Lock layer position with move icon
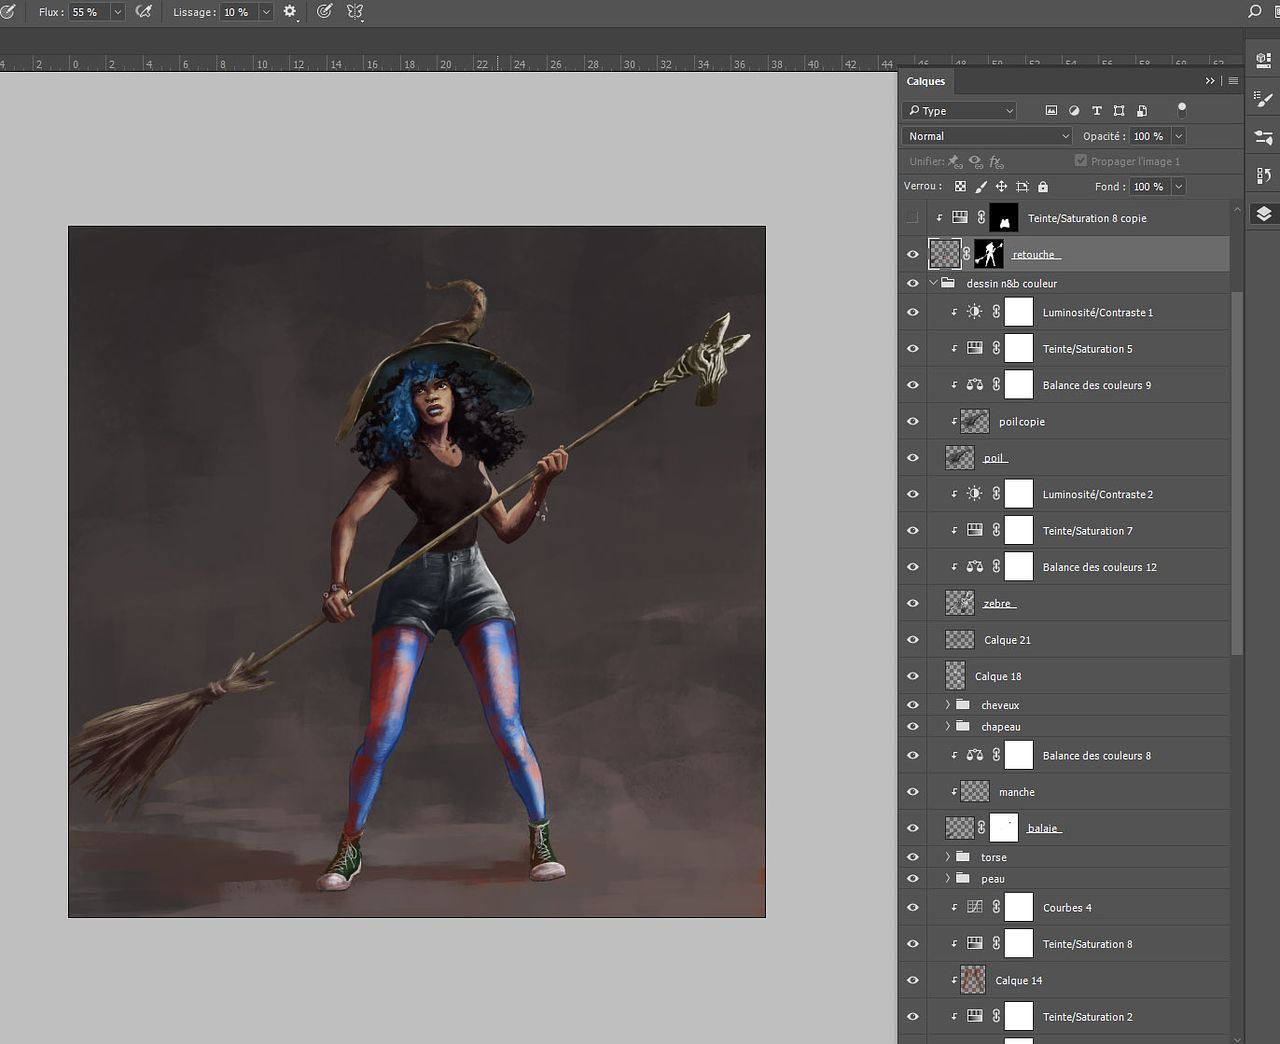Viewport: 1280px width, 1044px height. click(x=1001, y=187)
